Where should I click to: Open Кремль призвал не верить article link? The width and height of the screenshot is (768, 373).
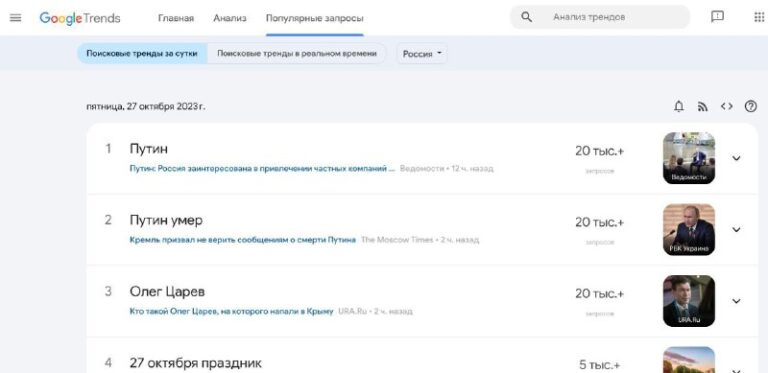point(242,240)
